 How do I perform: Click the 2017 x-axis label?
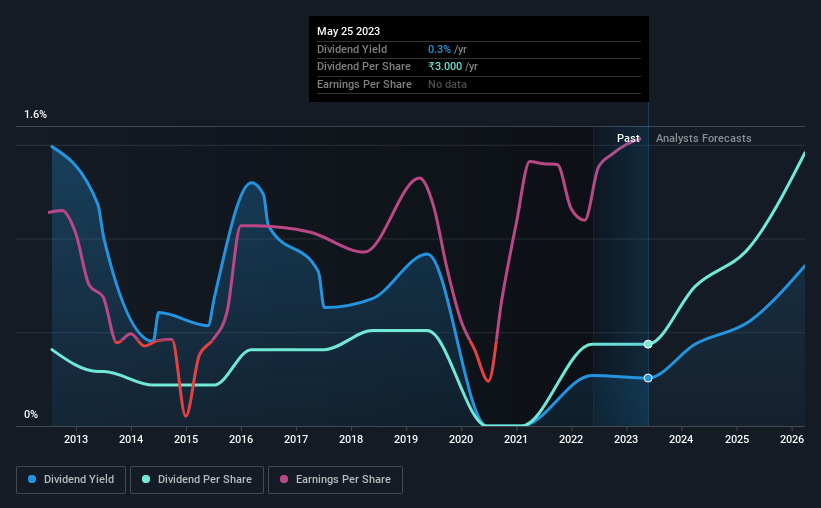point(296,439)
